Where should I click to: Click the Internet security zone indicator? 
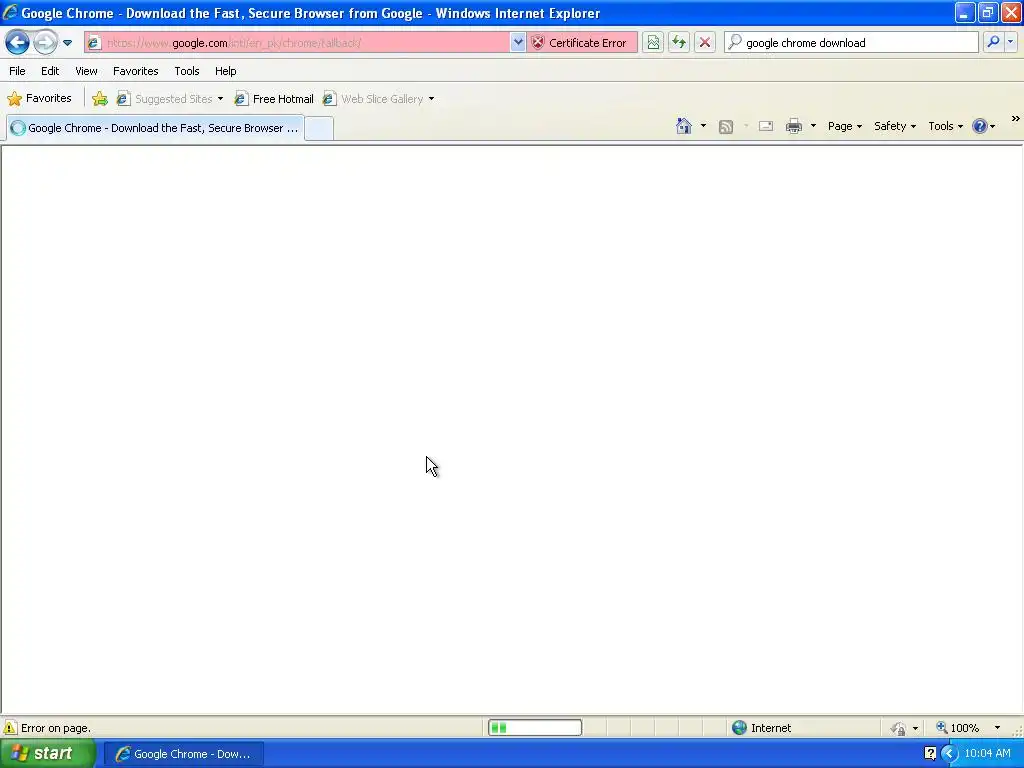761,728
